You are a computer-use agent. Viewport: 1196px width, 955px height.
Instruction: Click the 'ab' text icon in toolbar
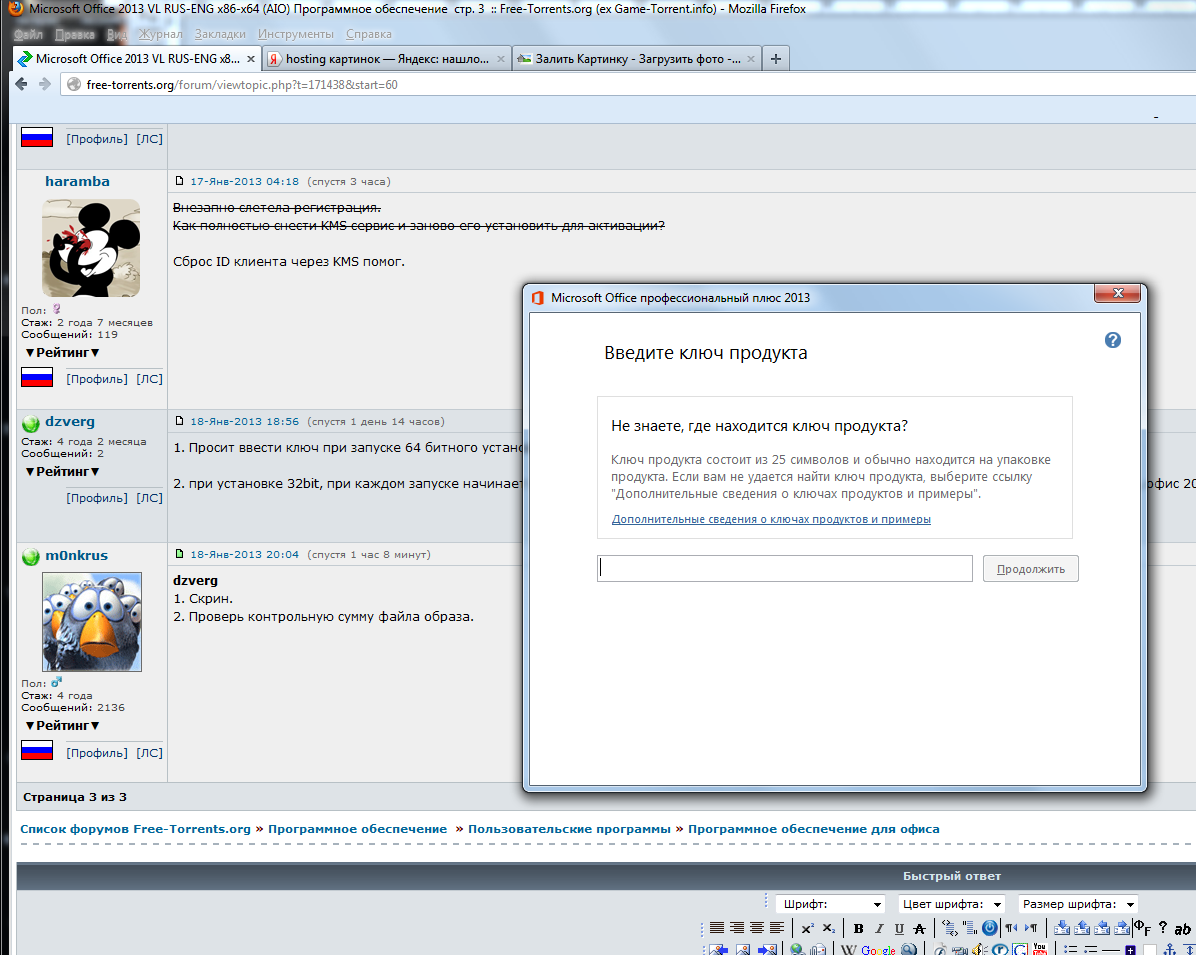point(1182,930)
